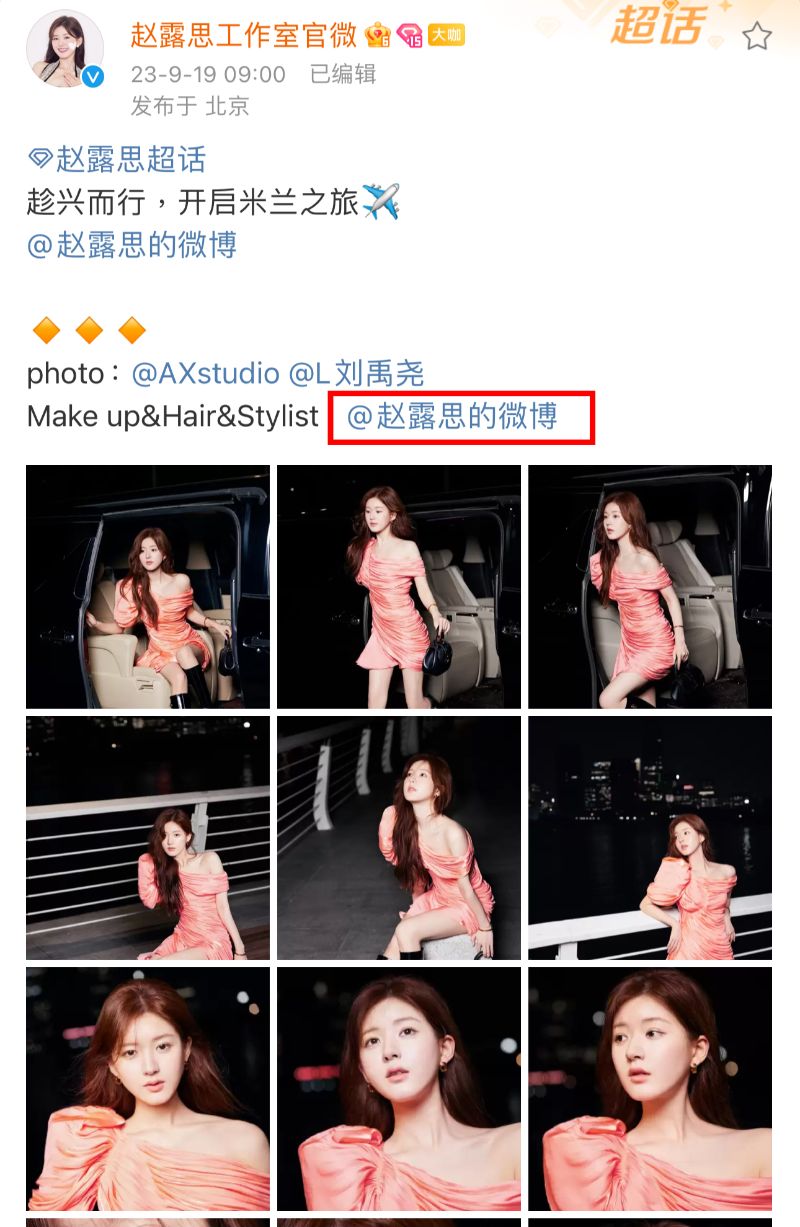The width and height of the screenshot is (800, 1227).
Task: Tap the gold crown membership icon
Action: pyautogui.click(x=378, y=36)
